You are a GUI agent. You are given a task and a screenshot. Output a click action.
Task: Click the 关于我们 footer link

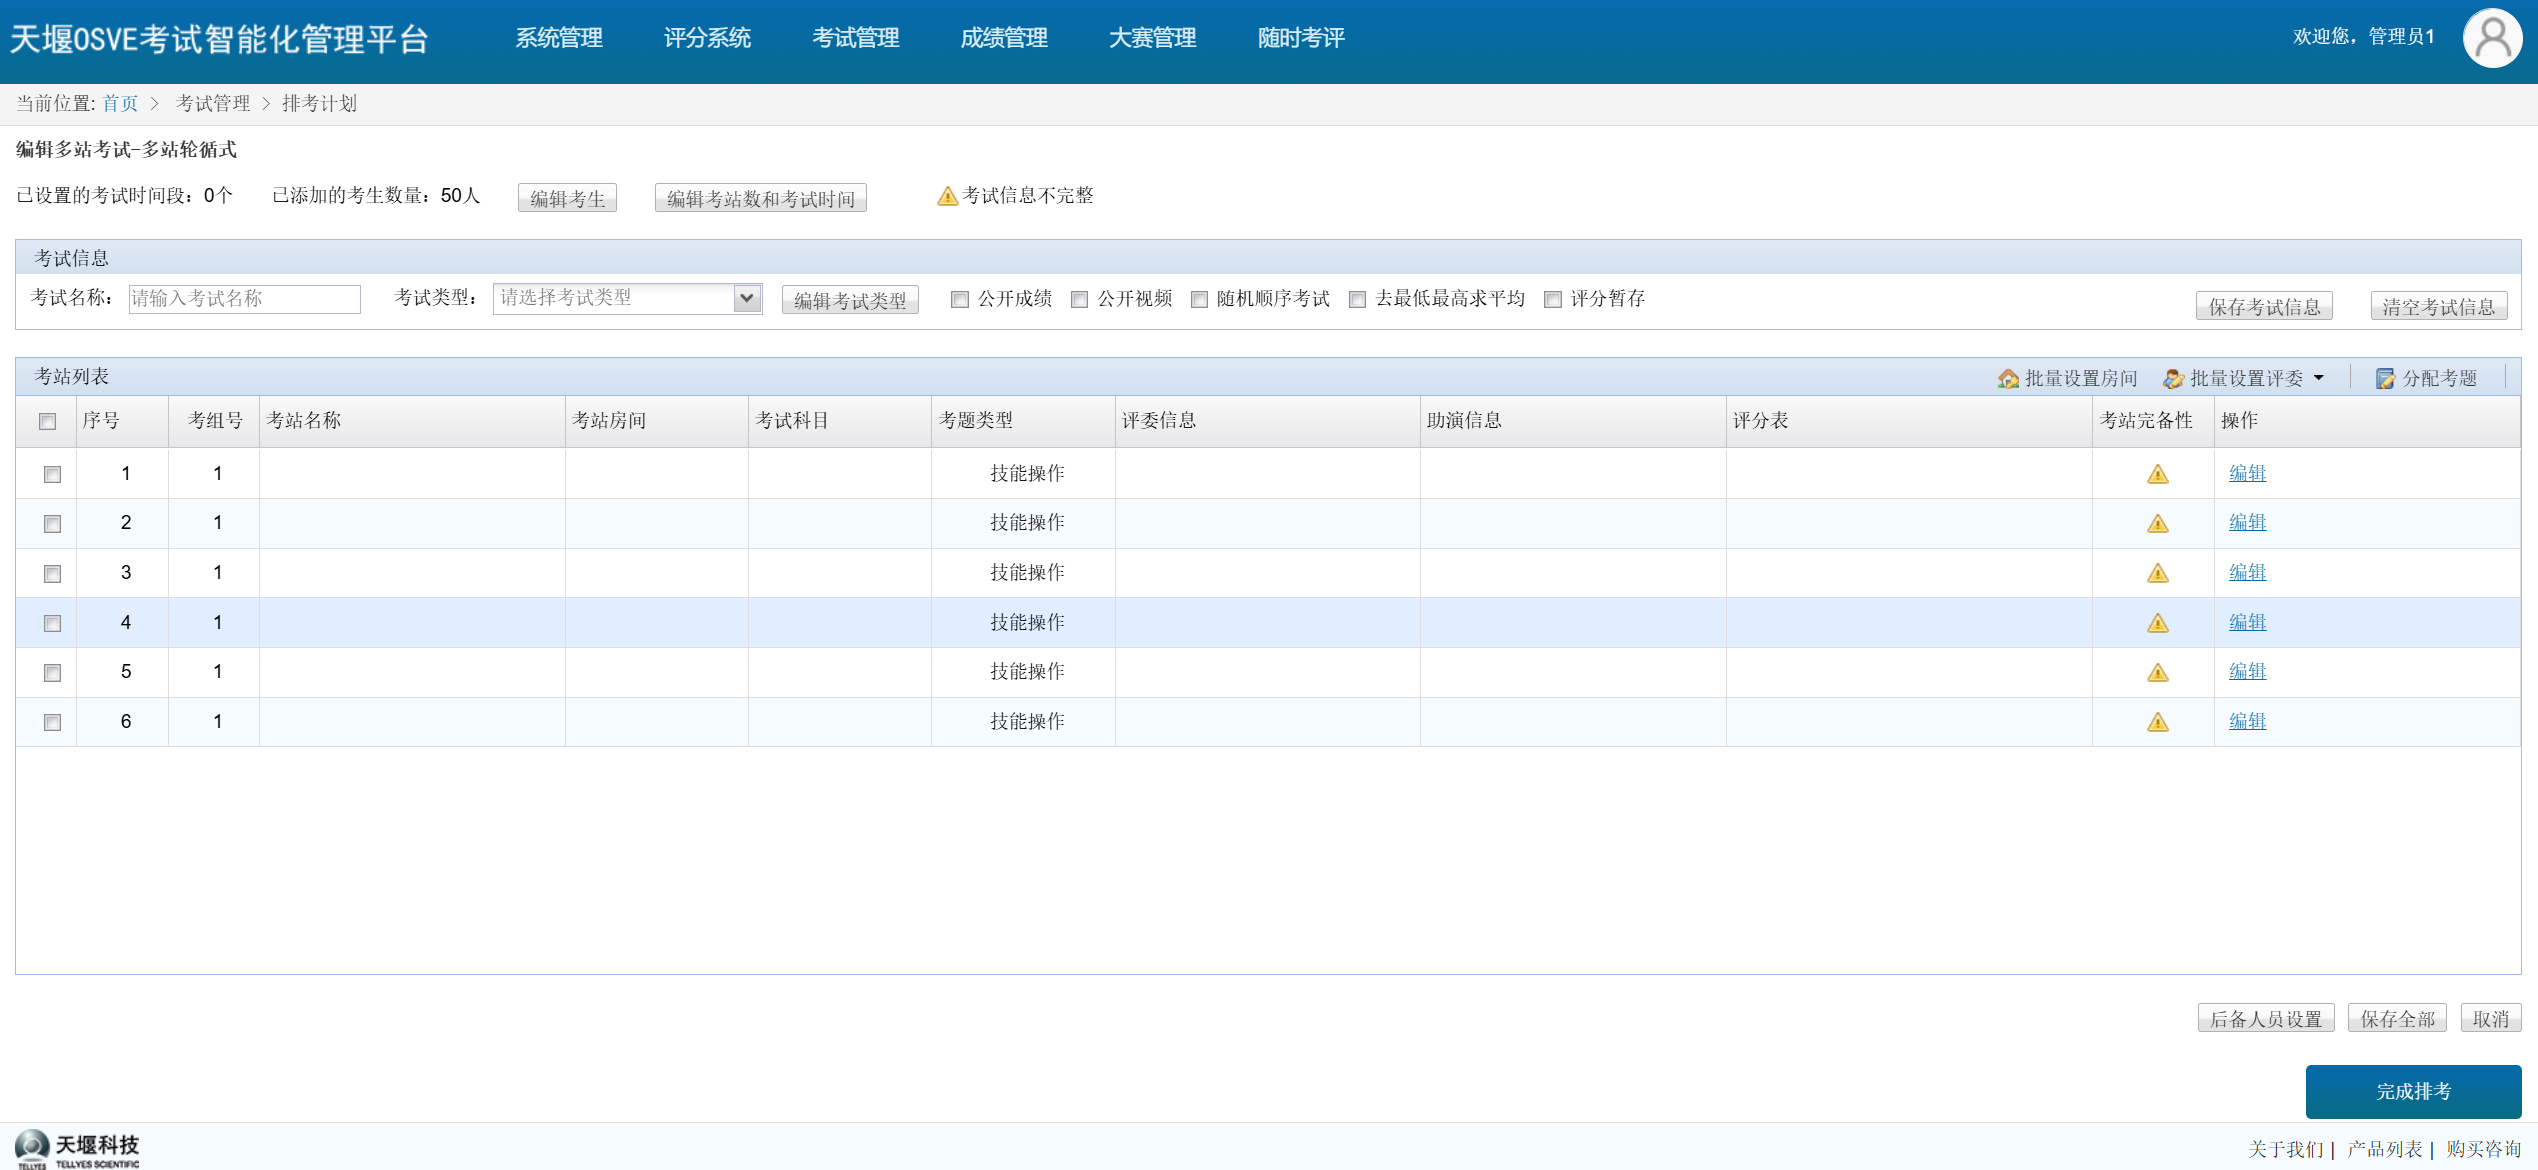2285,1149
